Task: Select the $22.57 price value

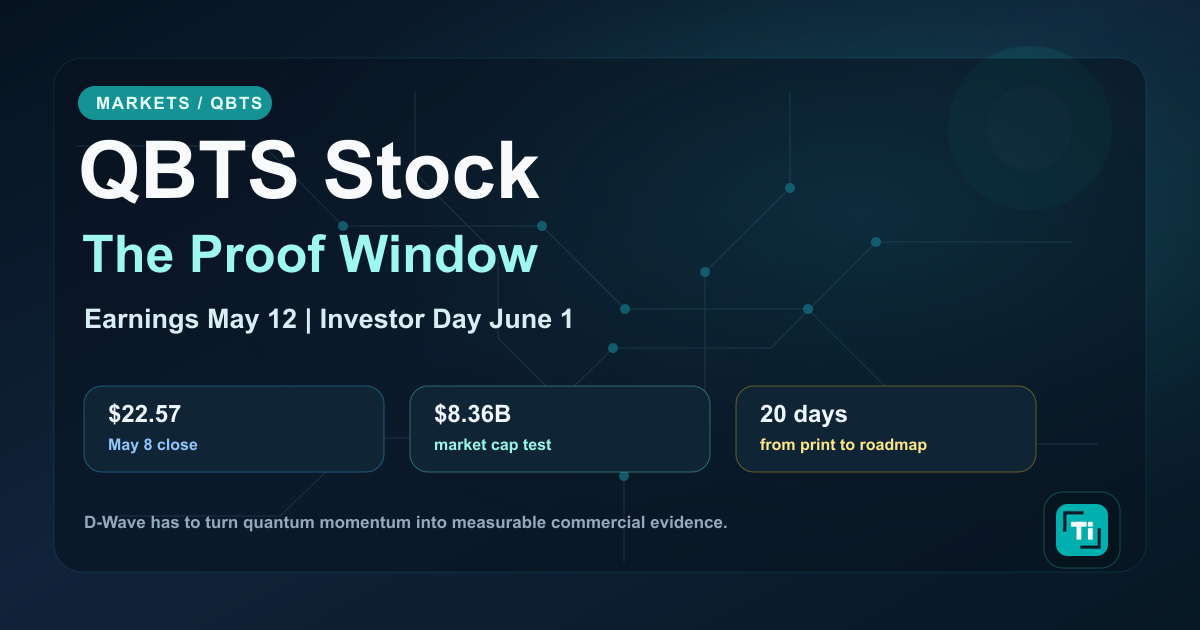Action: [x=145, y=414]
